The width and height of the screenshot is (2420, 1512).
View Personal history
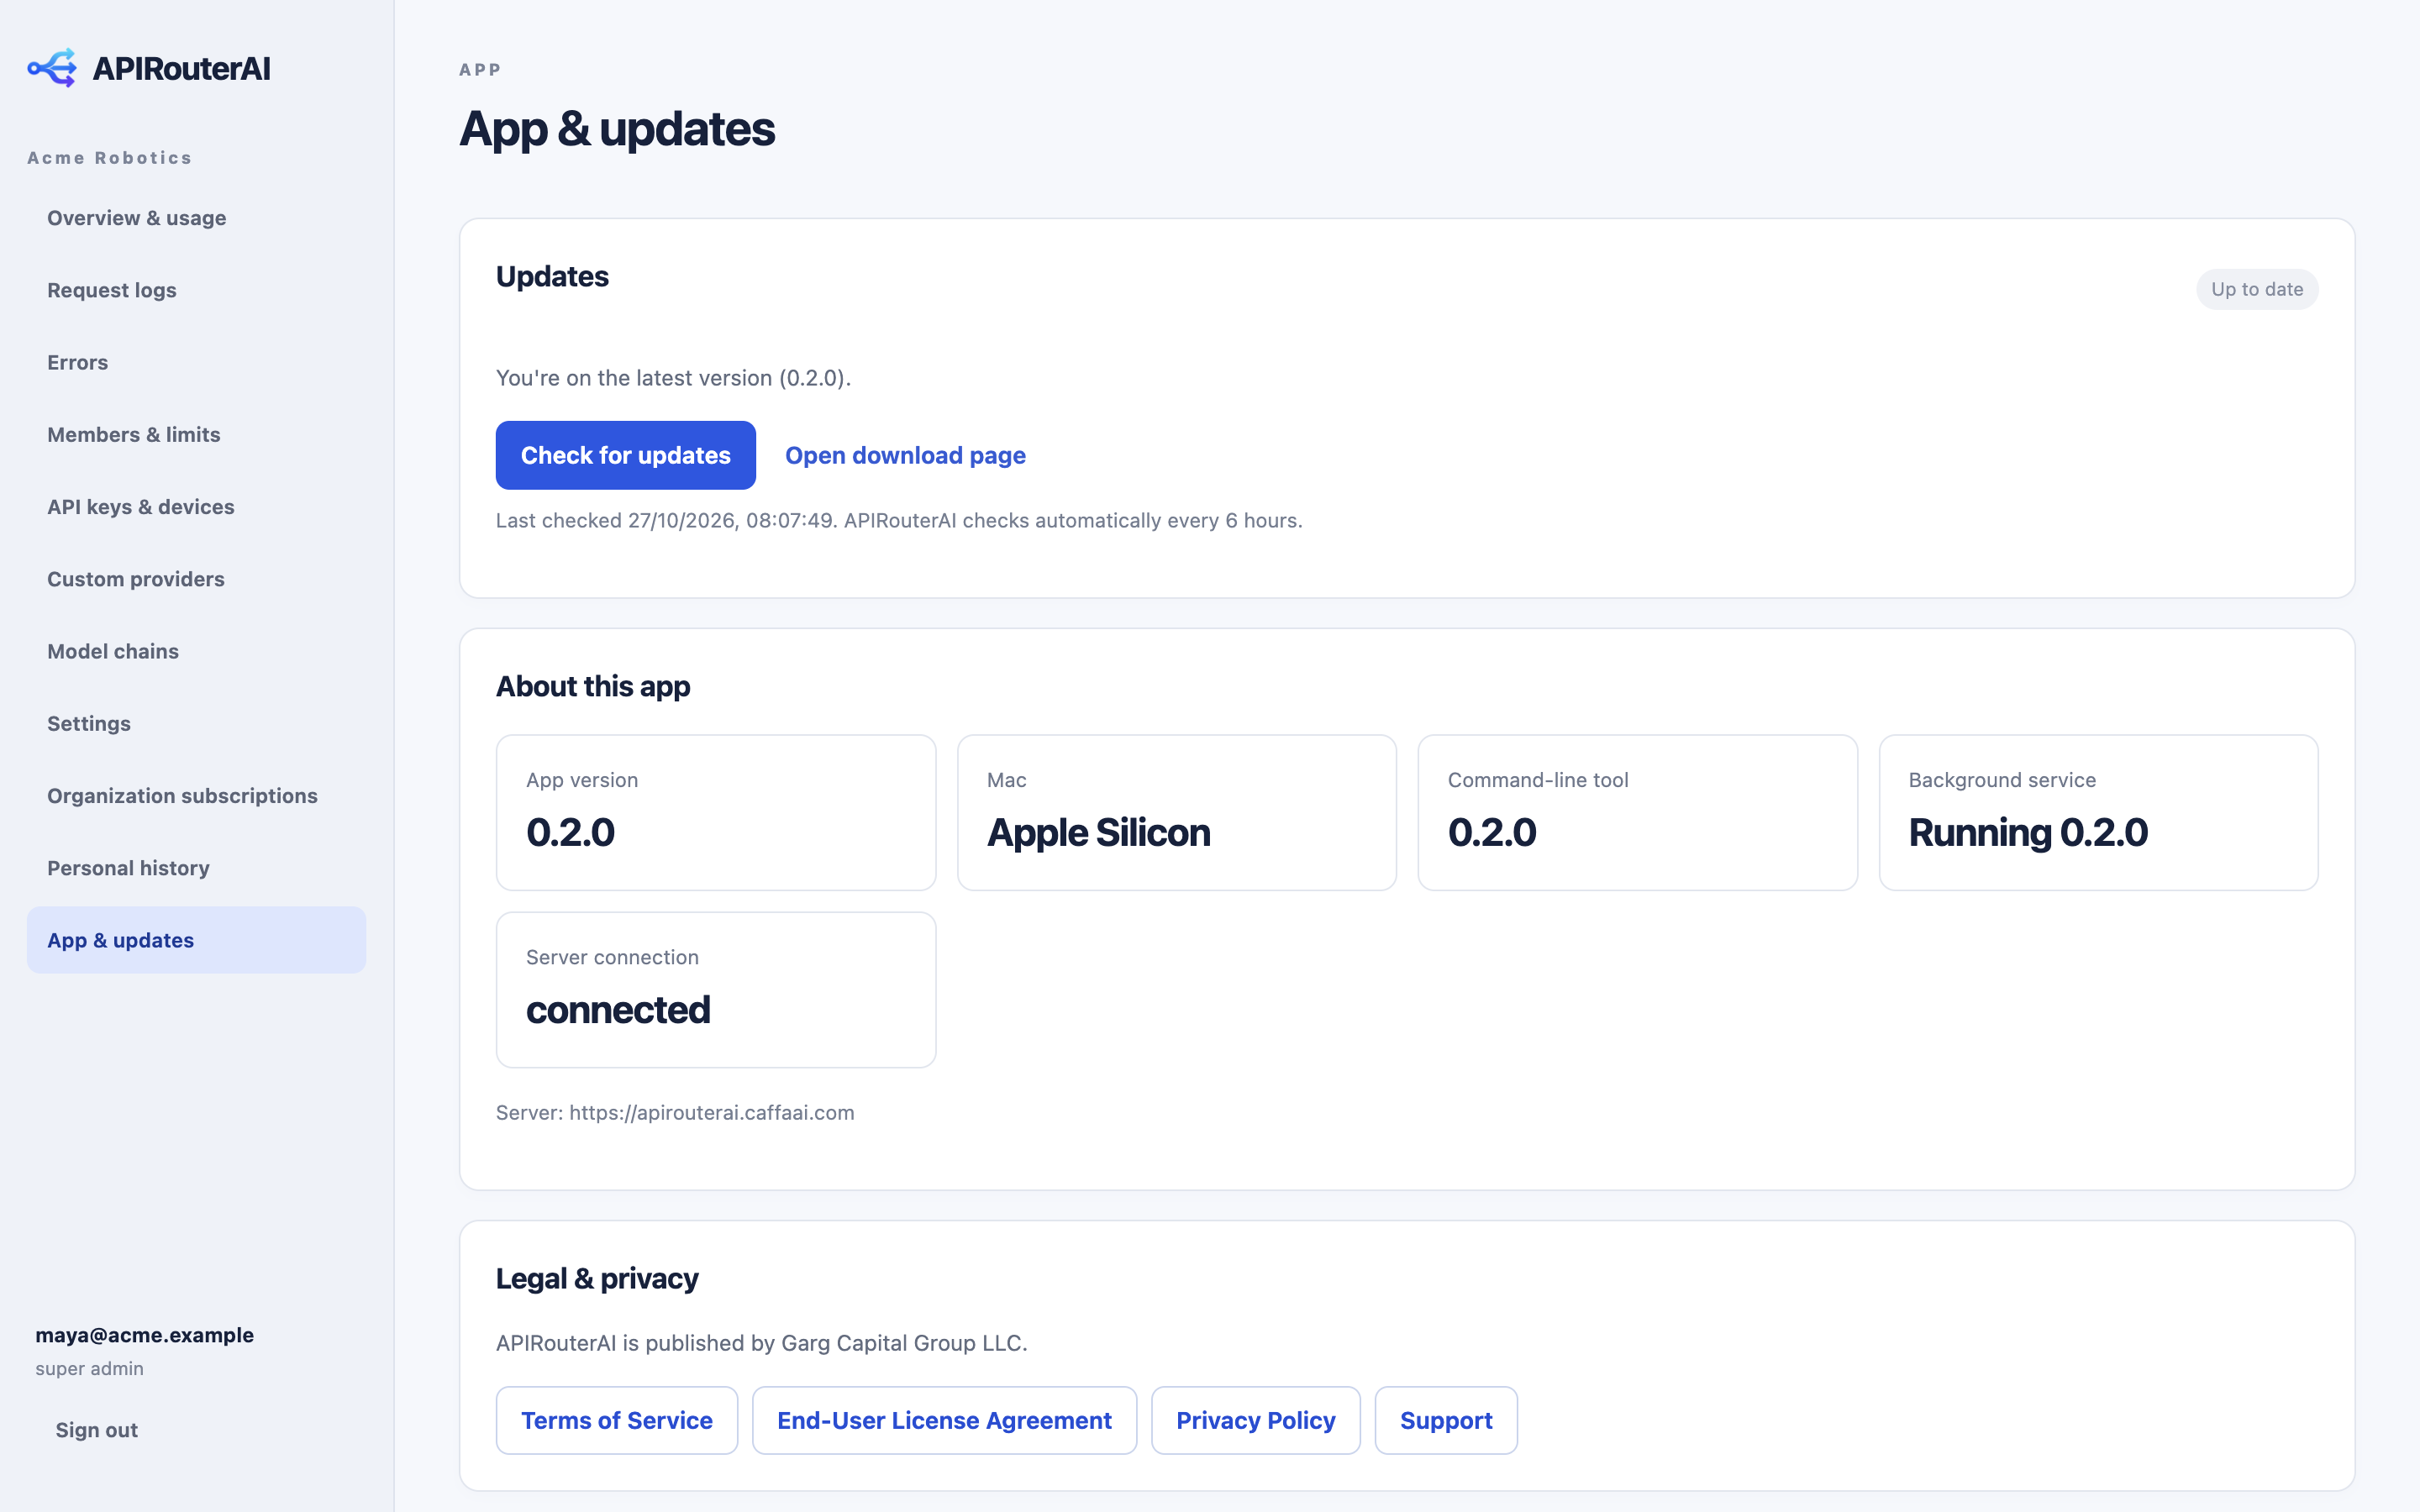coord(196,868)
